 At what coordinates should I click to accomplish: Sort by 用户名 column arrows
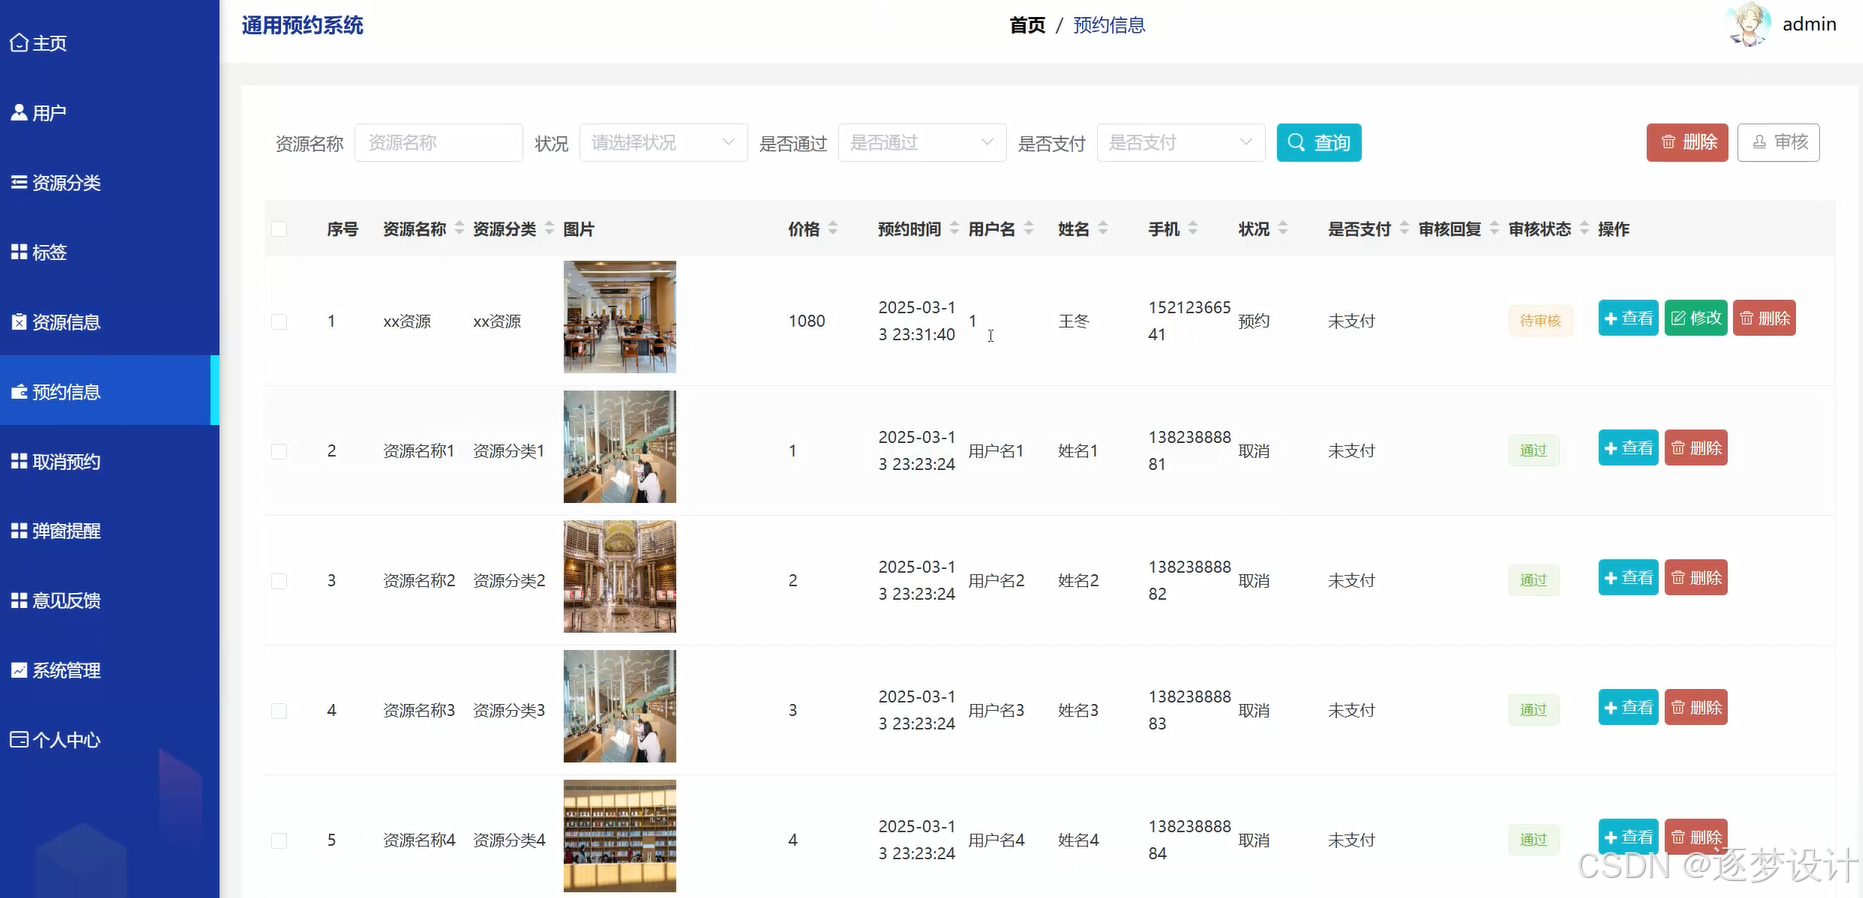pos(1029,229)
